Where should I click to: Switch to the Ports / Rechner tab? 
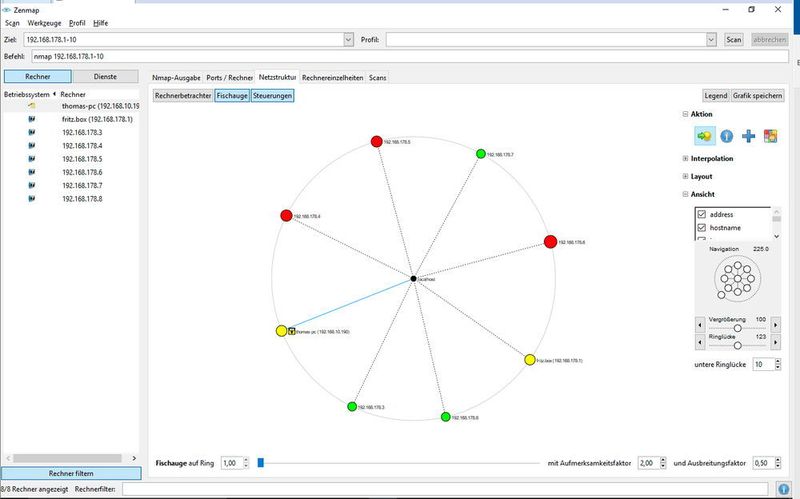coord(229,78)
